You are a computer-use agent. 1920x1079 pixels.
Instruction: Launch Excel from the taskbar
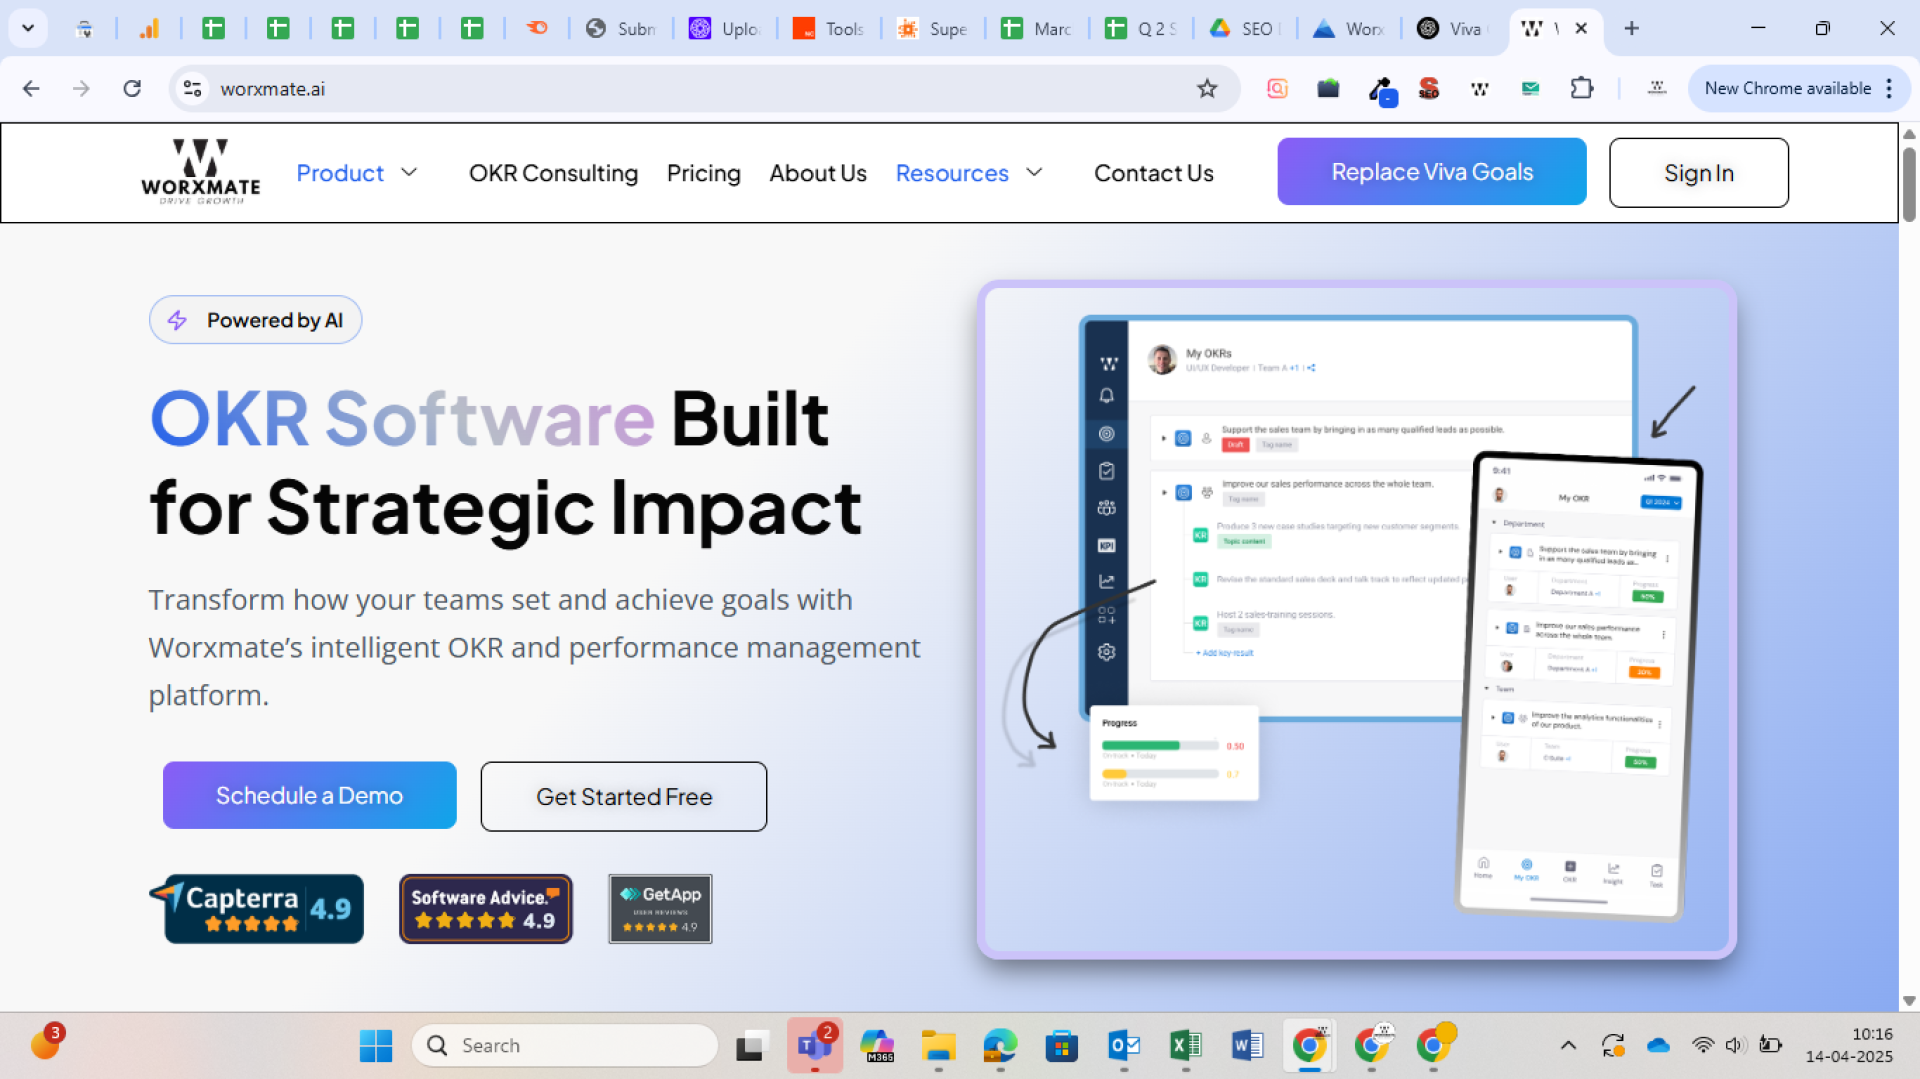coord(1185,1045)
